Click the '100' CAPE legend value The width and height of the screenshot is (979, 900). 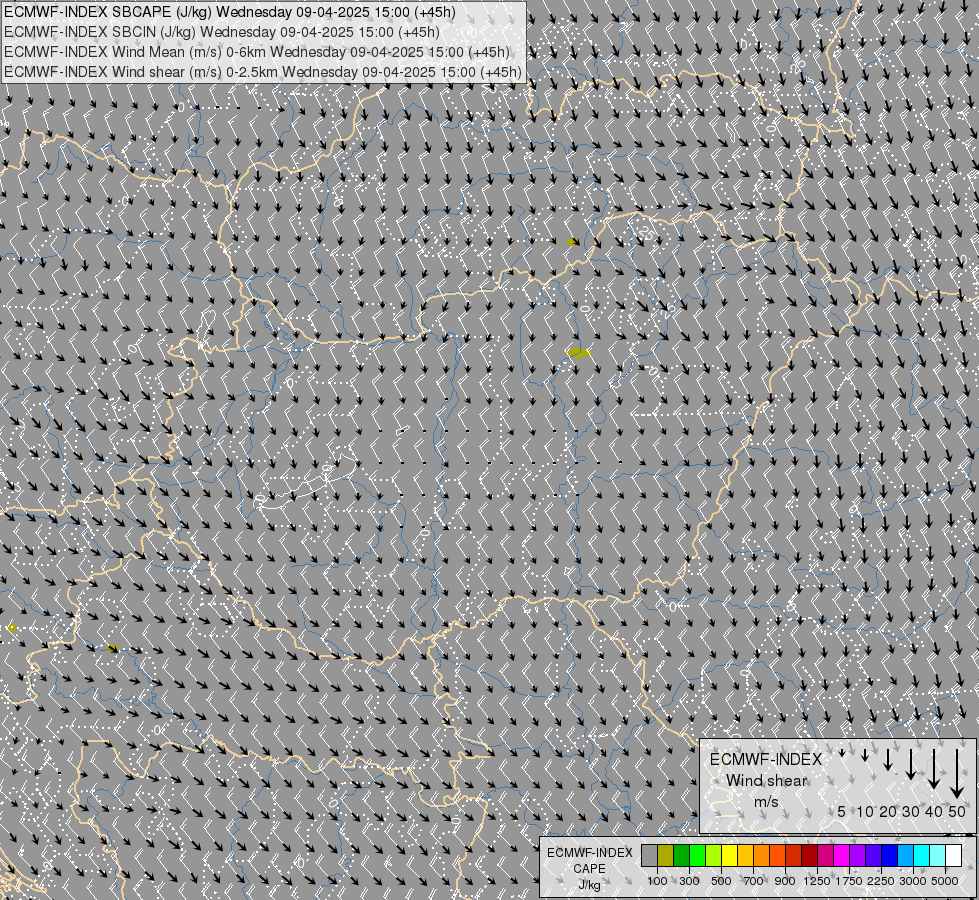pos(657,881)
